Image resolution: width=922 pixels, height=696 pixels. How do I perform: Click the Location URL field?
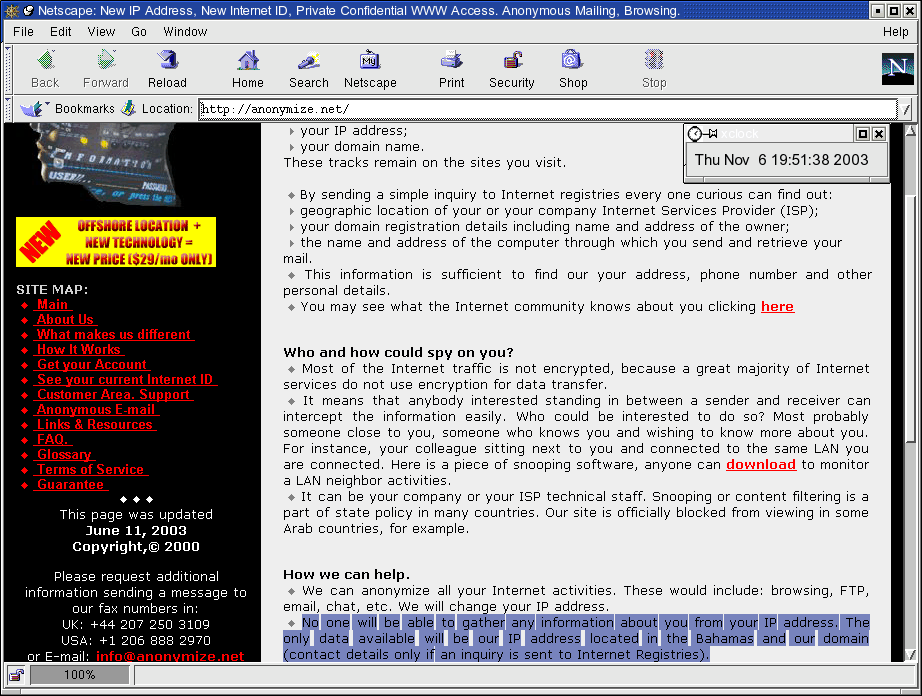[x=547, y=109]
